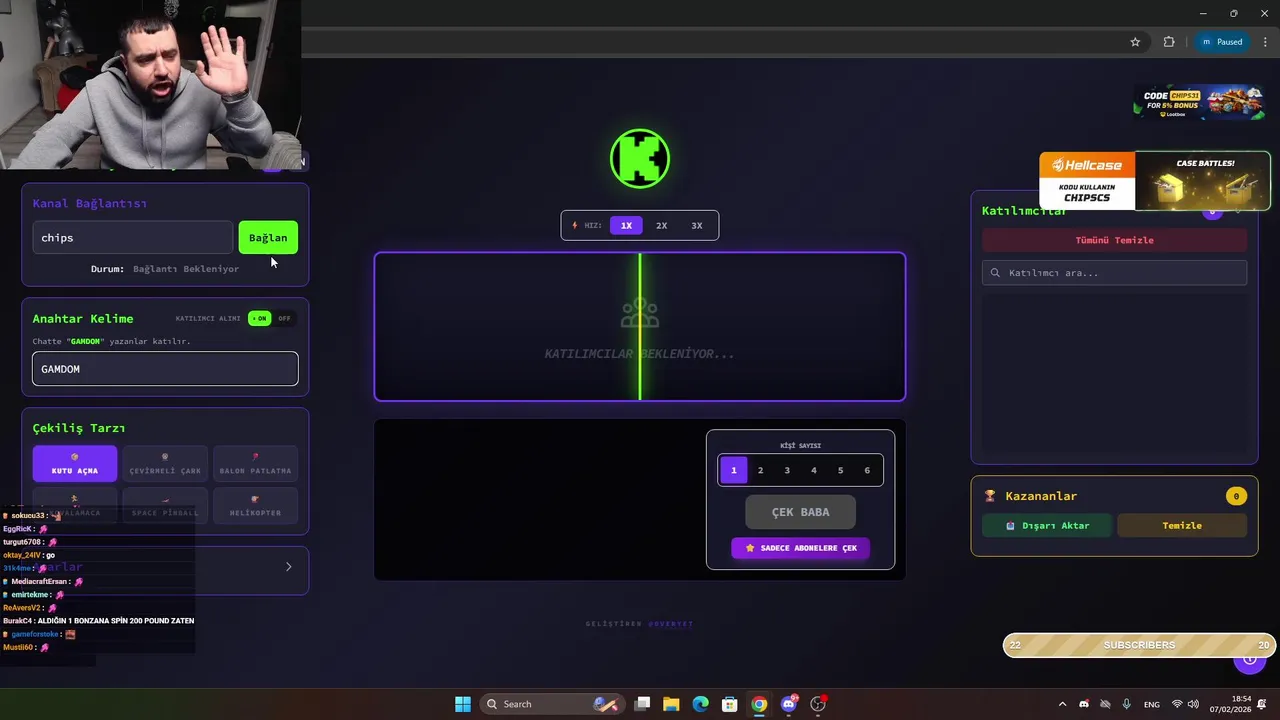The width and height of the screenshot is (1280, 720).
Task: Open the Wi-Fi network tray icon
Action: [1177, 704]
